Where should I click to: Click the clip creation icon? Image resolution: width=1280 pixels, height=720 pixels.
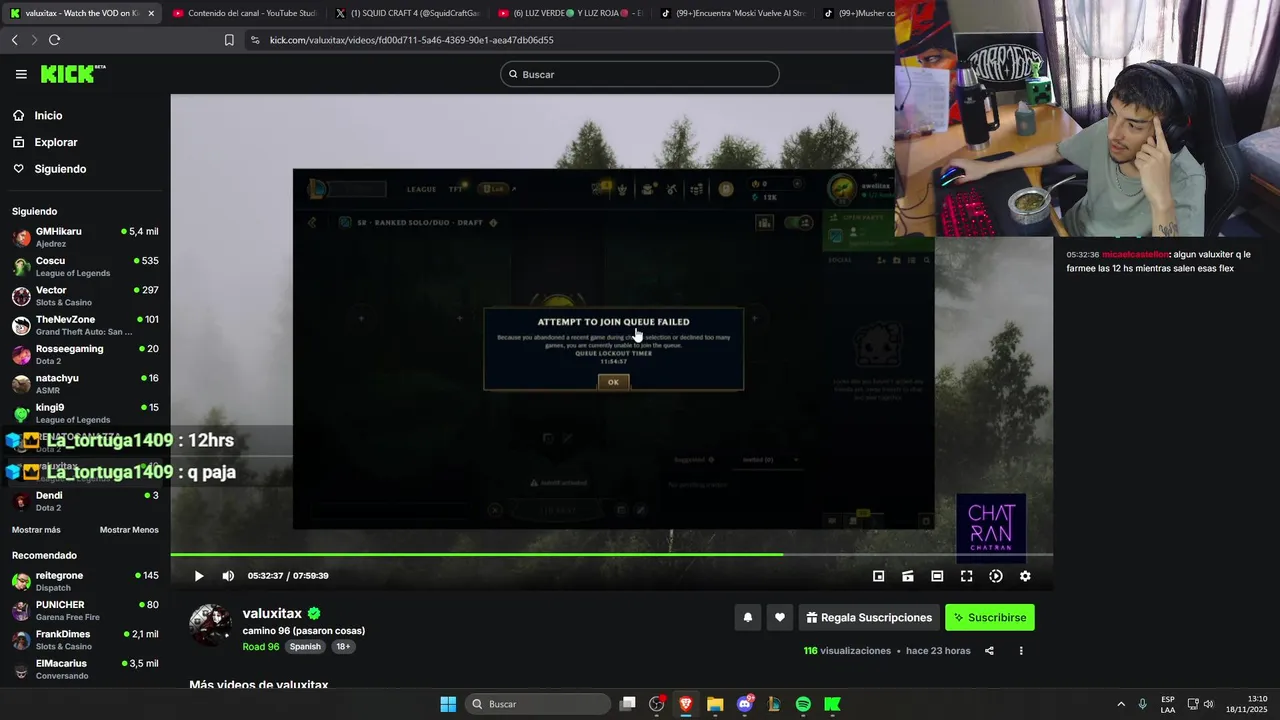click(x=908, y=576)
